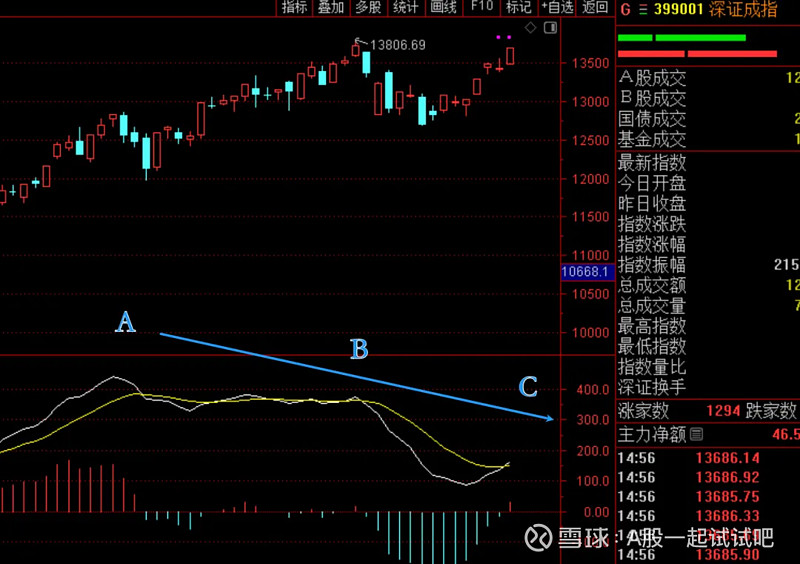Click the 涨家数 value 1294
Viewport: 800px width, 564px height.
(x=723, y=410)
